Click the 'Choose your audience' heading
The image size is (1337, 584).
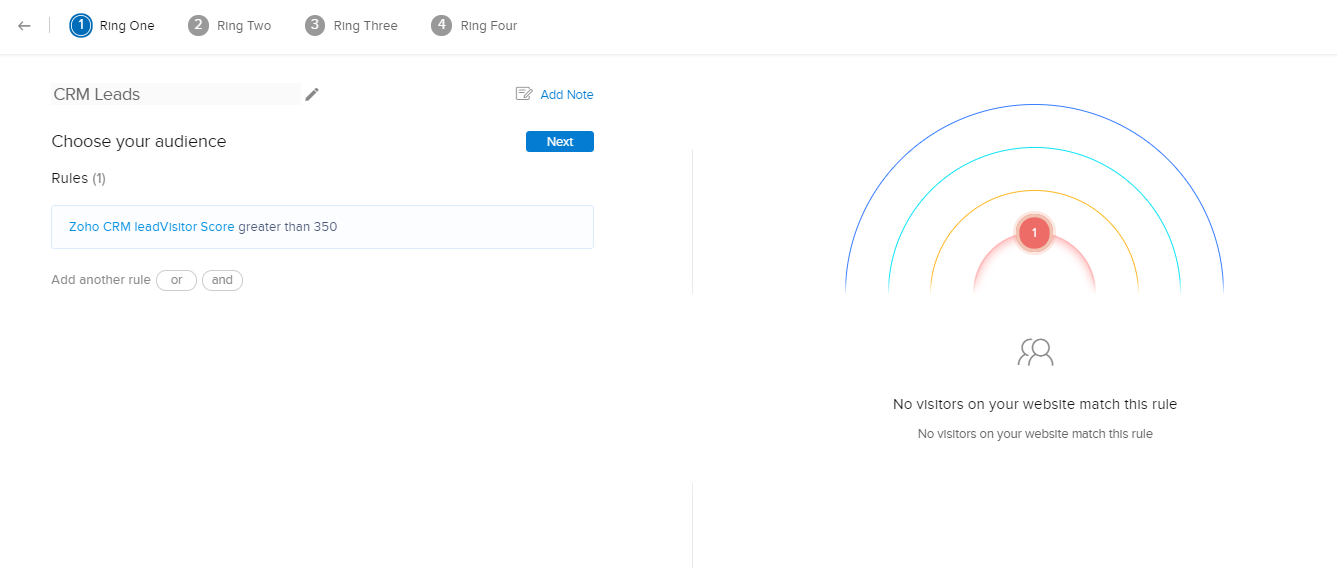(139, 142)
